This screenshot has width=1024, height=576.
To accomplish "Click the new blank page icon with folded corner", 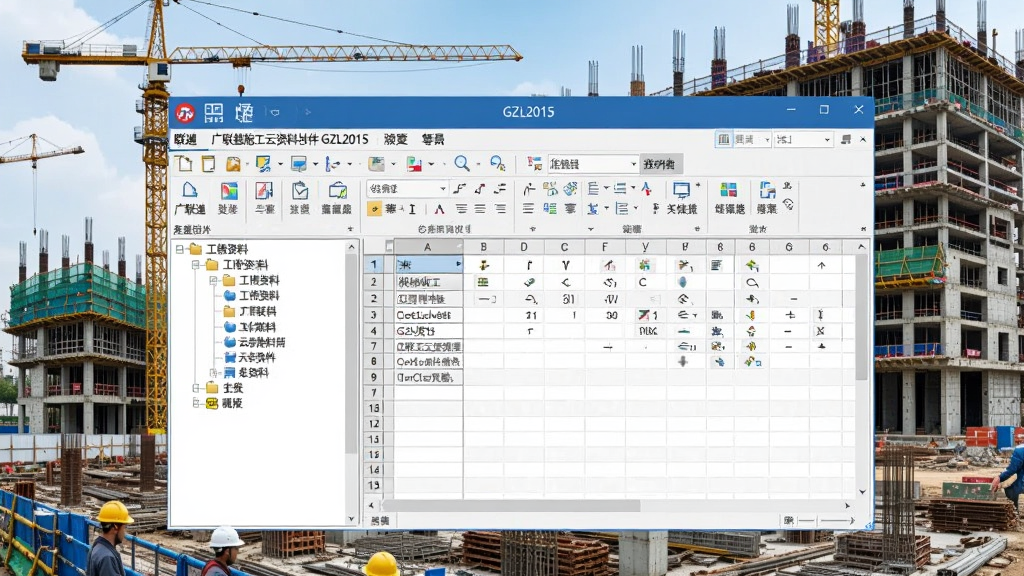I will (185, 163).
